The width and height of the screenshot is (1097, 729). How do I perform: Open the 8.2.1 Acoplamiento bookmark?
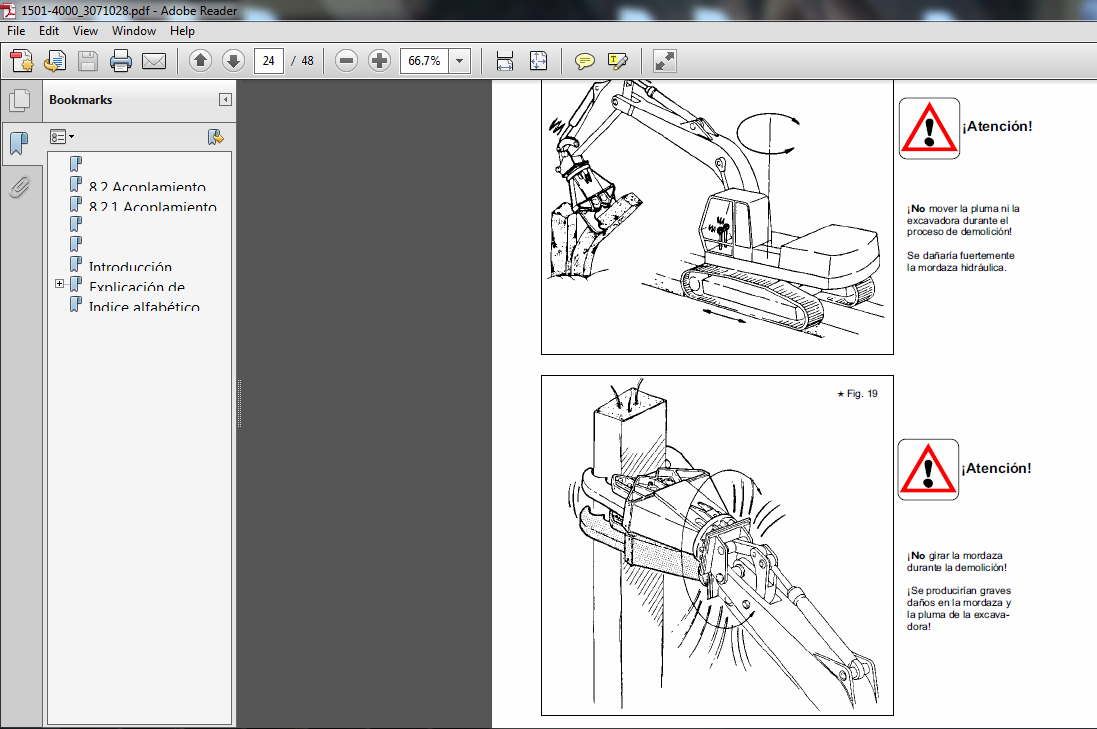click(153, 206)
